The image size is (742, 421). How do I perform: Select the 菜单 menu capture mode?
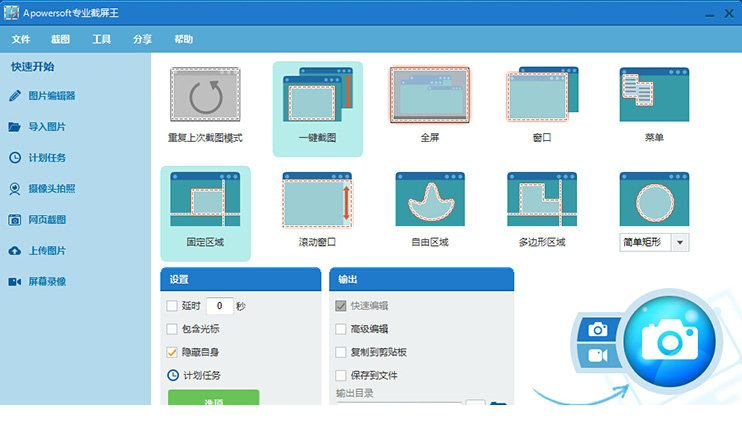point(654,105)
